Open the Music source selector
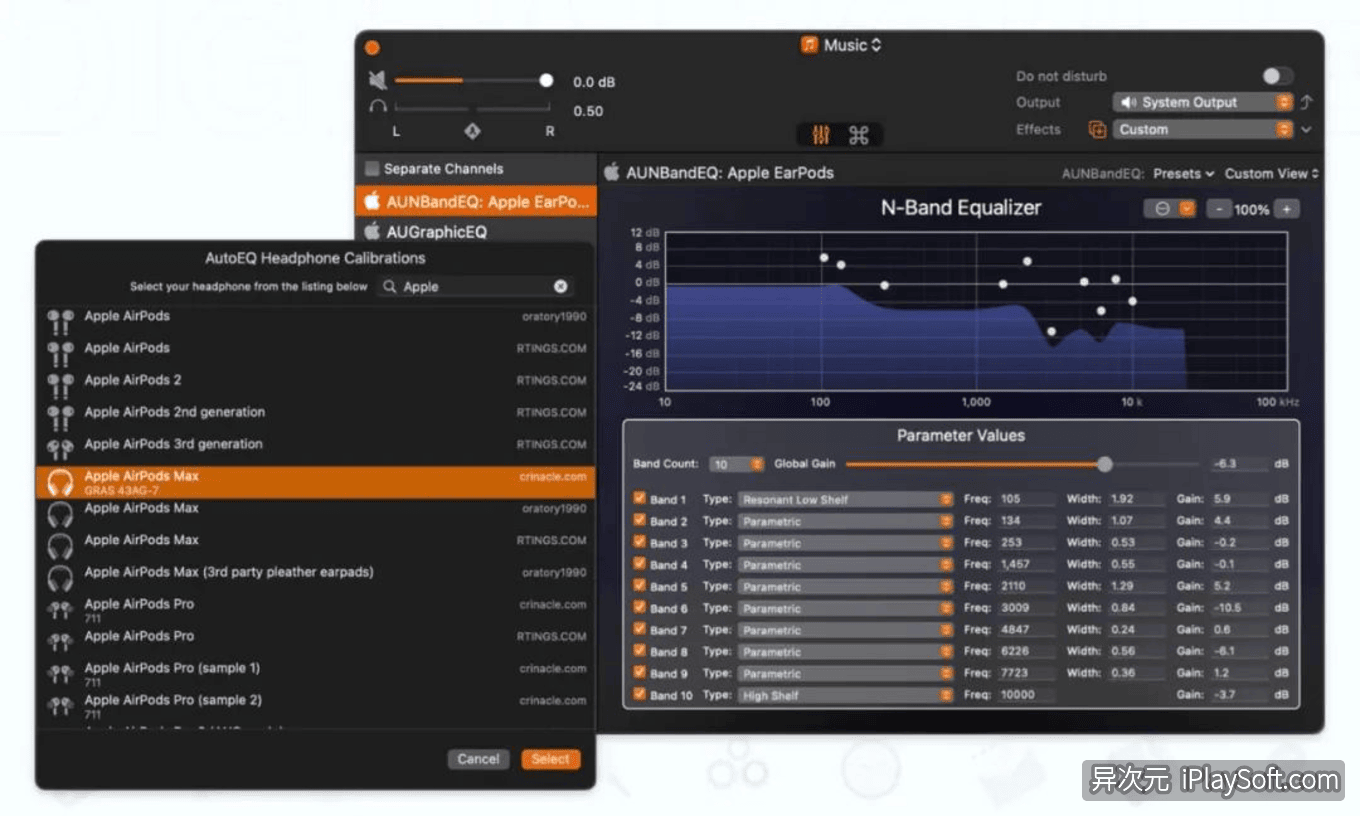1360x816 pixels. 841,45
